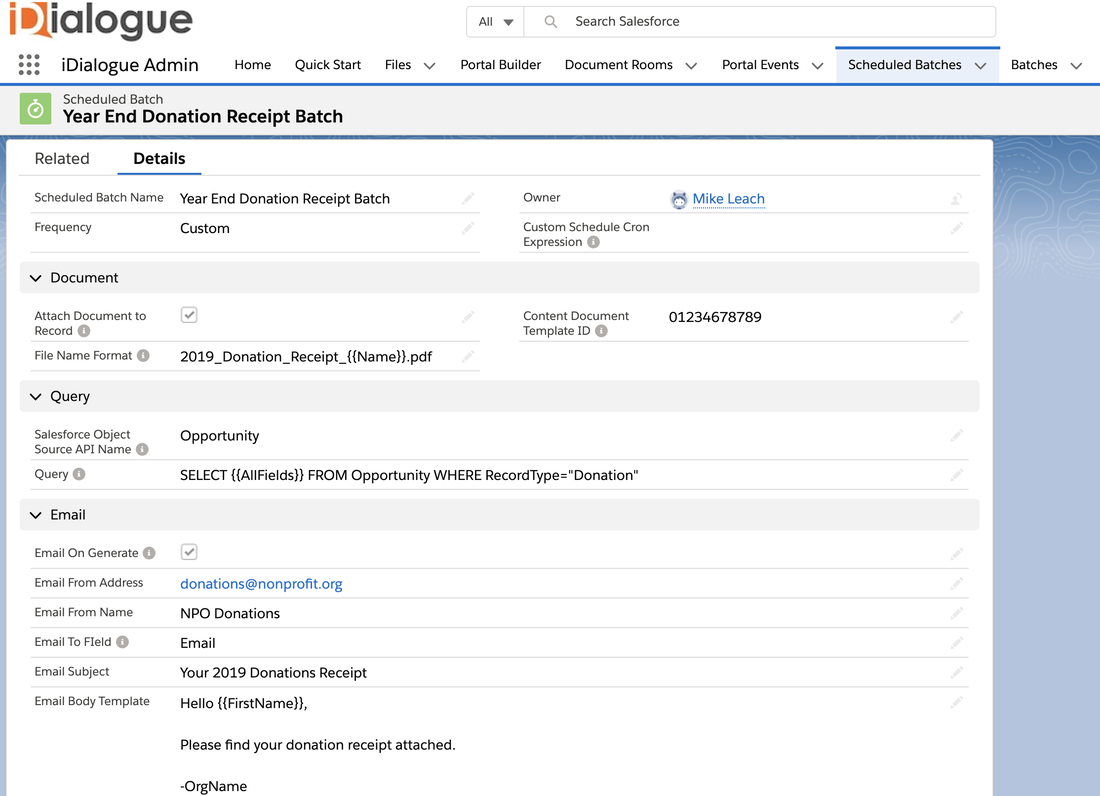Screen dimensions: 1100x796
Task: Open the Portal Builder nav tab
Action: 500,65
